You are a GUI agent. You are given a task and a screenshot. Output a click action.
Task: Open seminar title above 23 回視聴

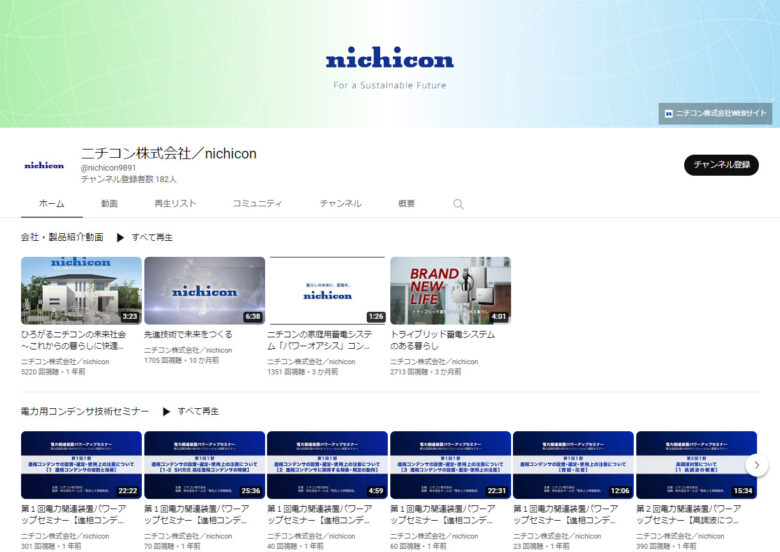pyautogui.click(x=566, y=515)
